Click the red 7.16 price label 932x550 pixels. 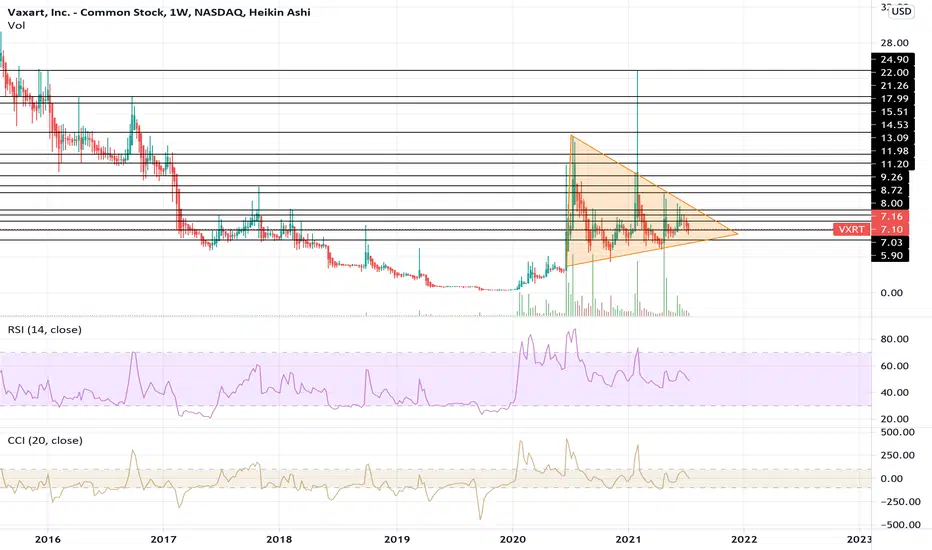892,216
